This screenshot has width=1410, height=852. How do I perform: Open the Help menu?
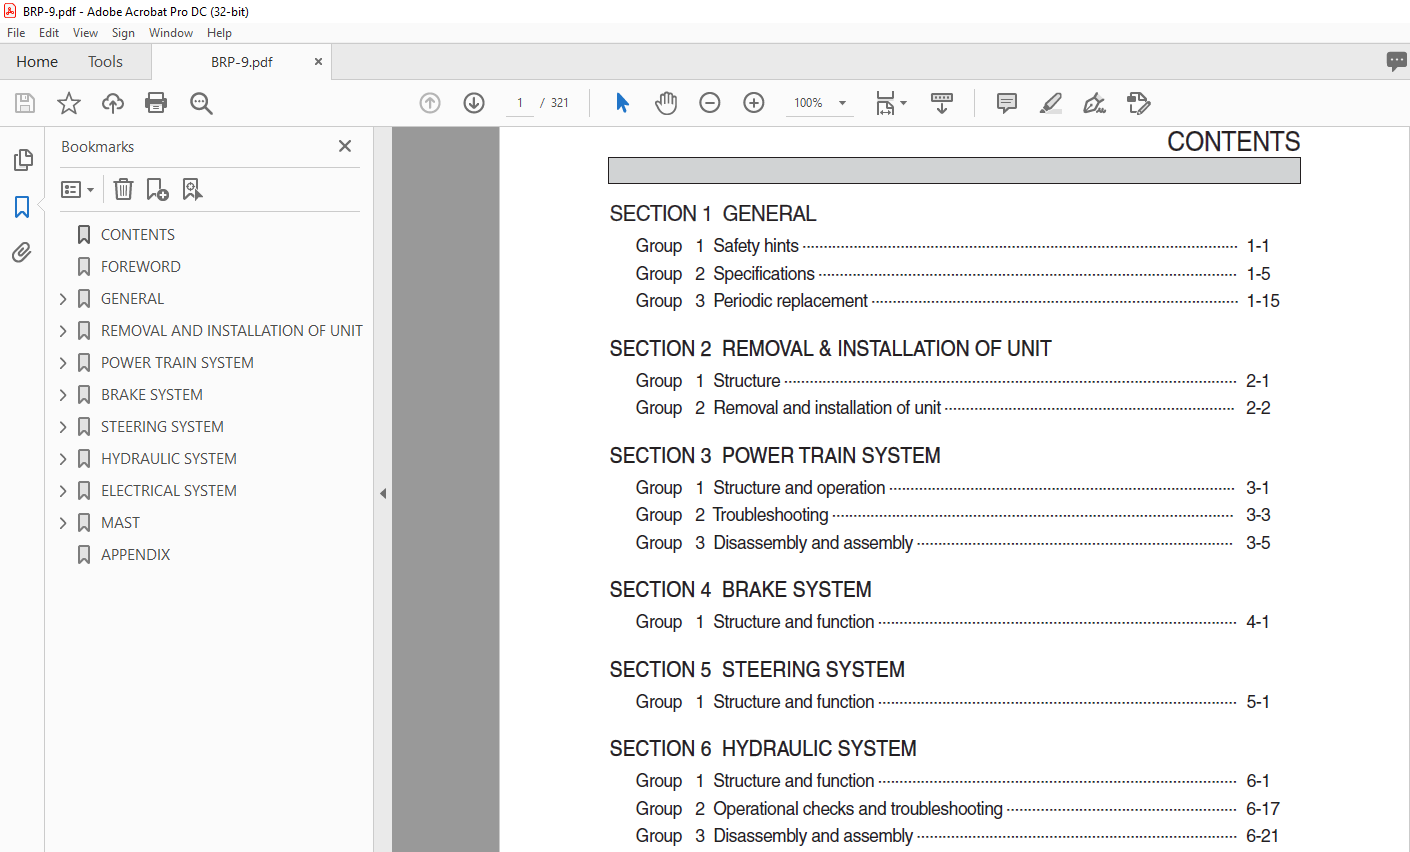tap(219, 33)
